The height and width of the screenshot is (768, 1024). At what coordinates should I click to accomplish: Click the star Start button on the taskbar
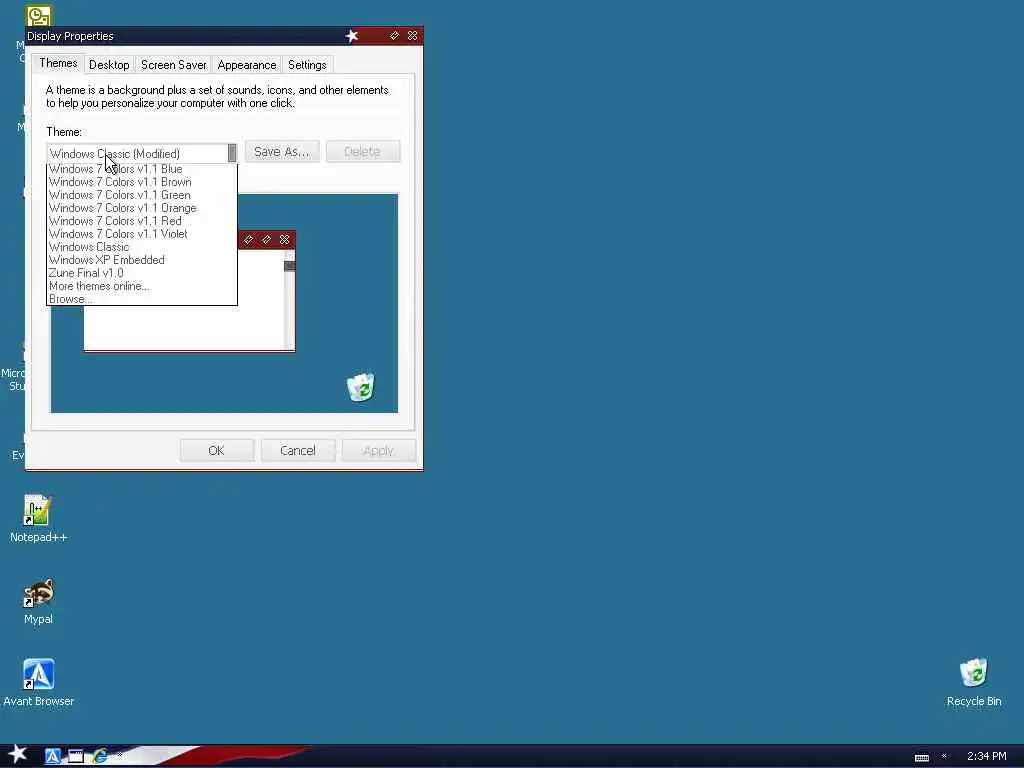(x=18, y=754)
